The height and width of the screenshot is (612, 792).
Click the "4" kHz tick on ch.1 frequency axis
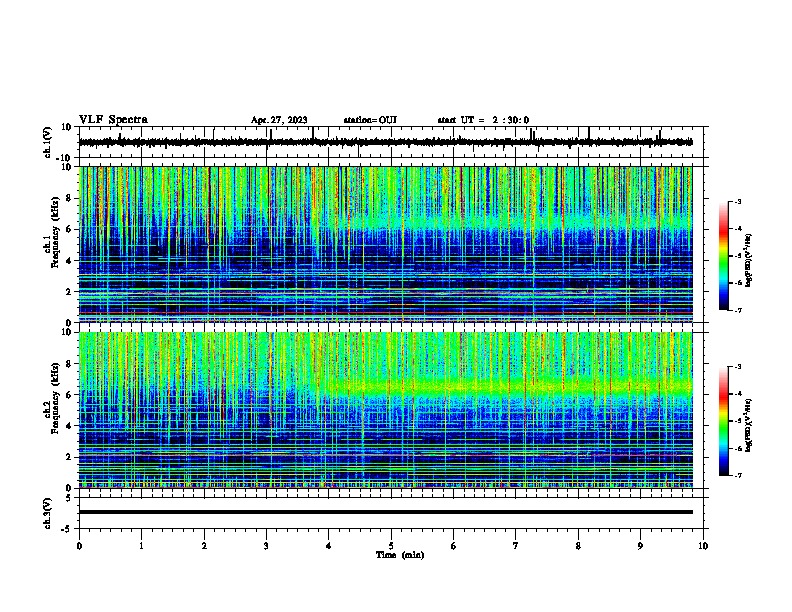pyautogui.click(x=70, y=261)
